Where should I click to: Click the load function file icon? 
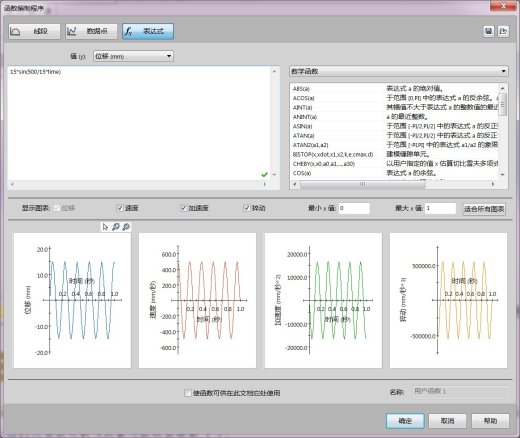pyautogui.click(x=503, y=31)
